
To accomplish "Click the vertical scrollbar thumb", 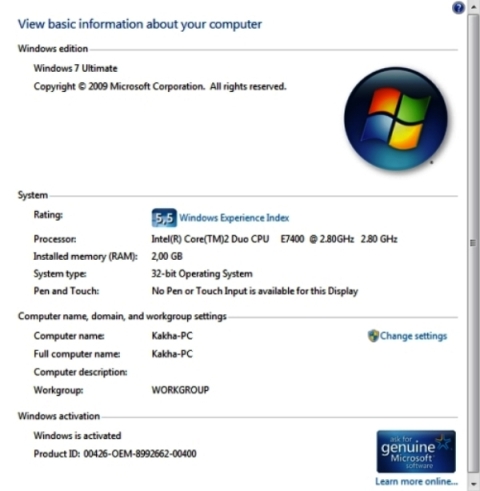I will click(x=473, y=243).
